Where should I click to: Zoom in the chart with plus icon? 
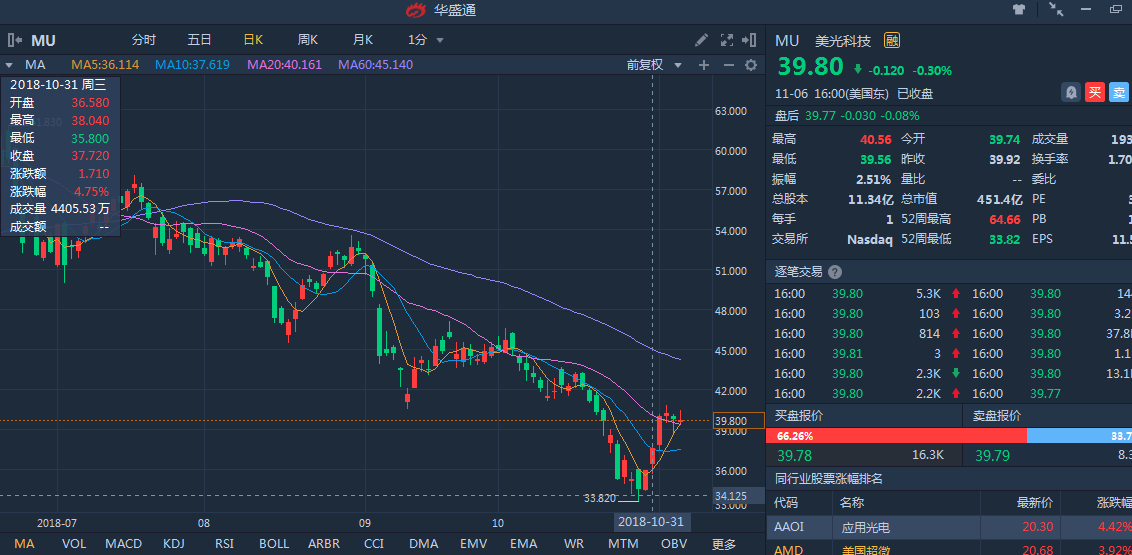(x=704, y=65)
